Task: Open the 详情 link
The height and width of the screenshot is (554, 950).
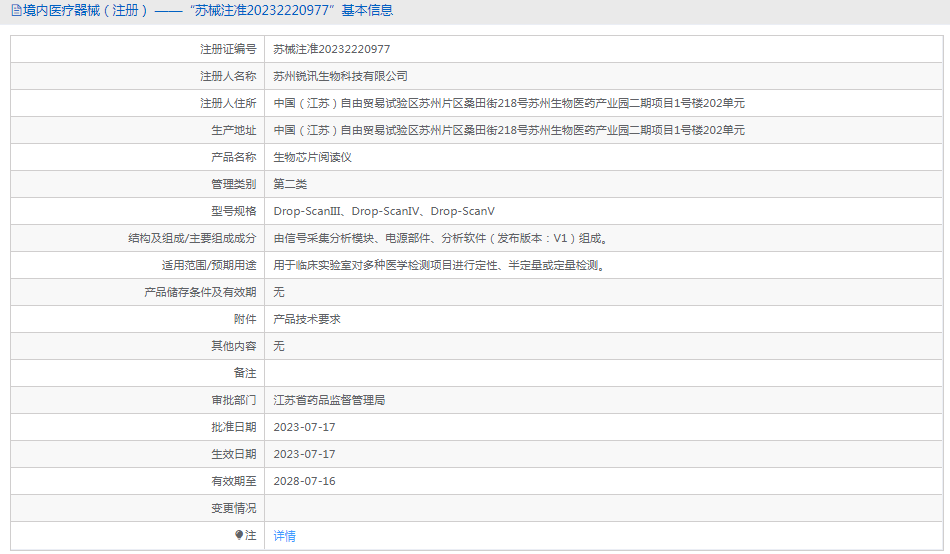Action: pos(284,536)
